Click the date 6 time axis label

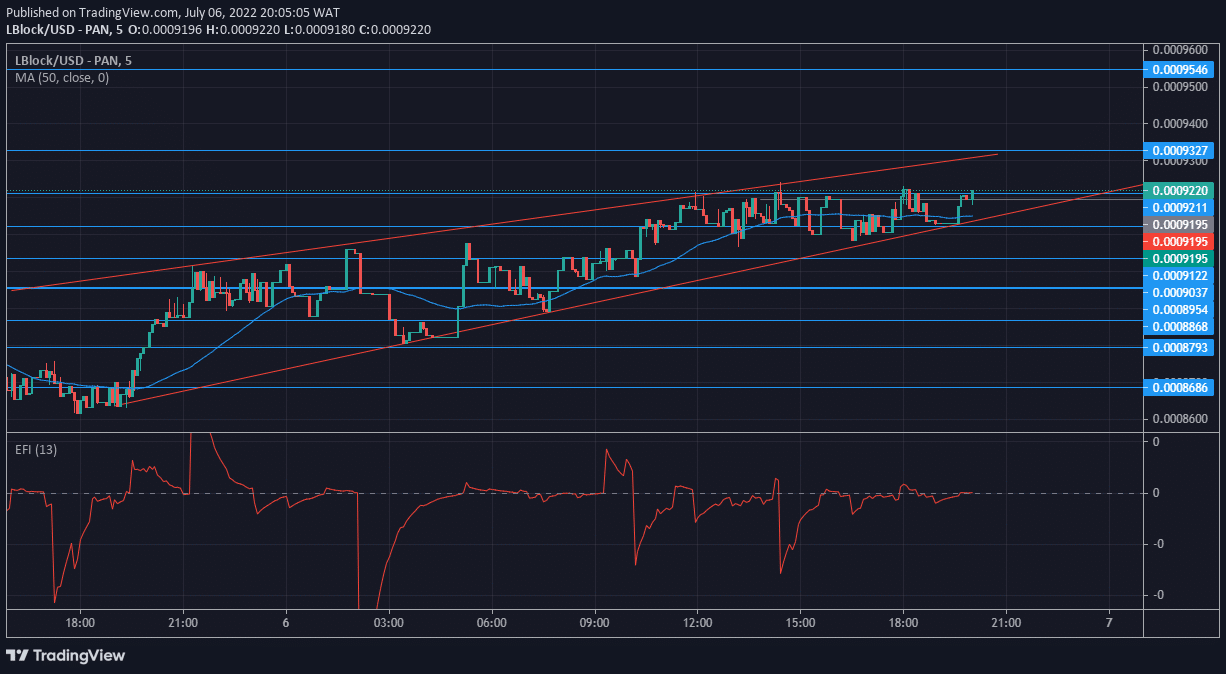[286, 622]
